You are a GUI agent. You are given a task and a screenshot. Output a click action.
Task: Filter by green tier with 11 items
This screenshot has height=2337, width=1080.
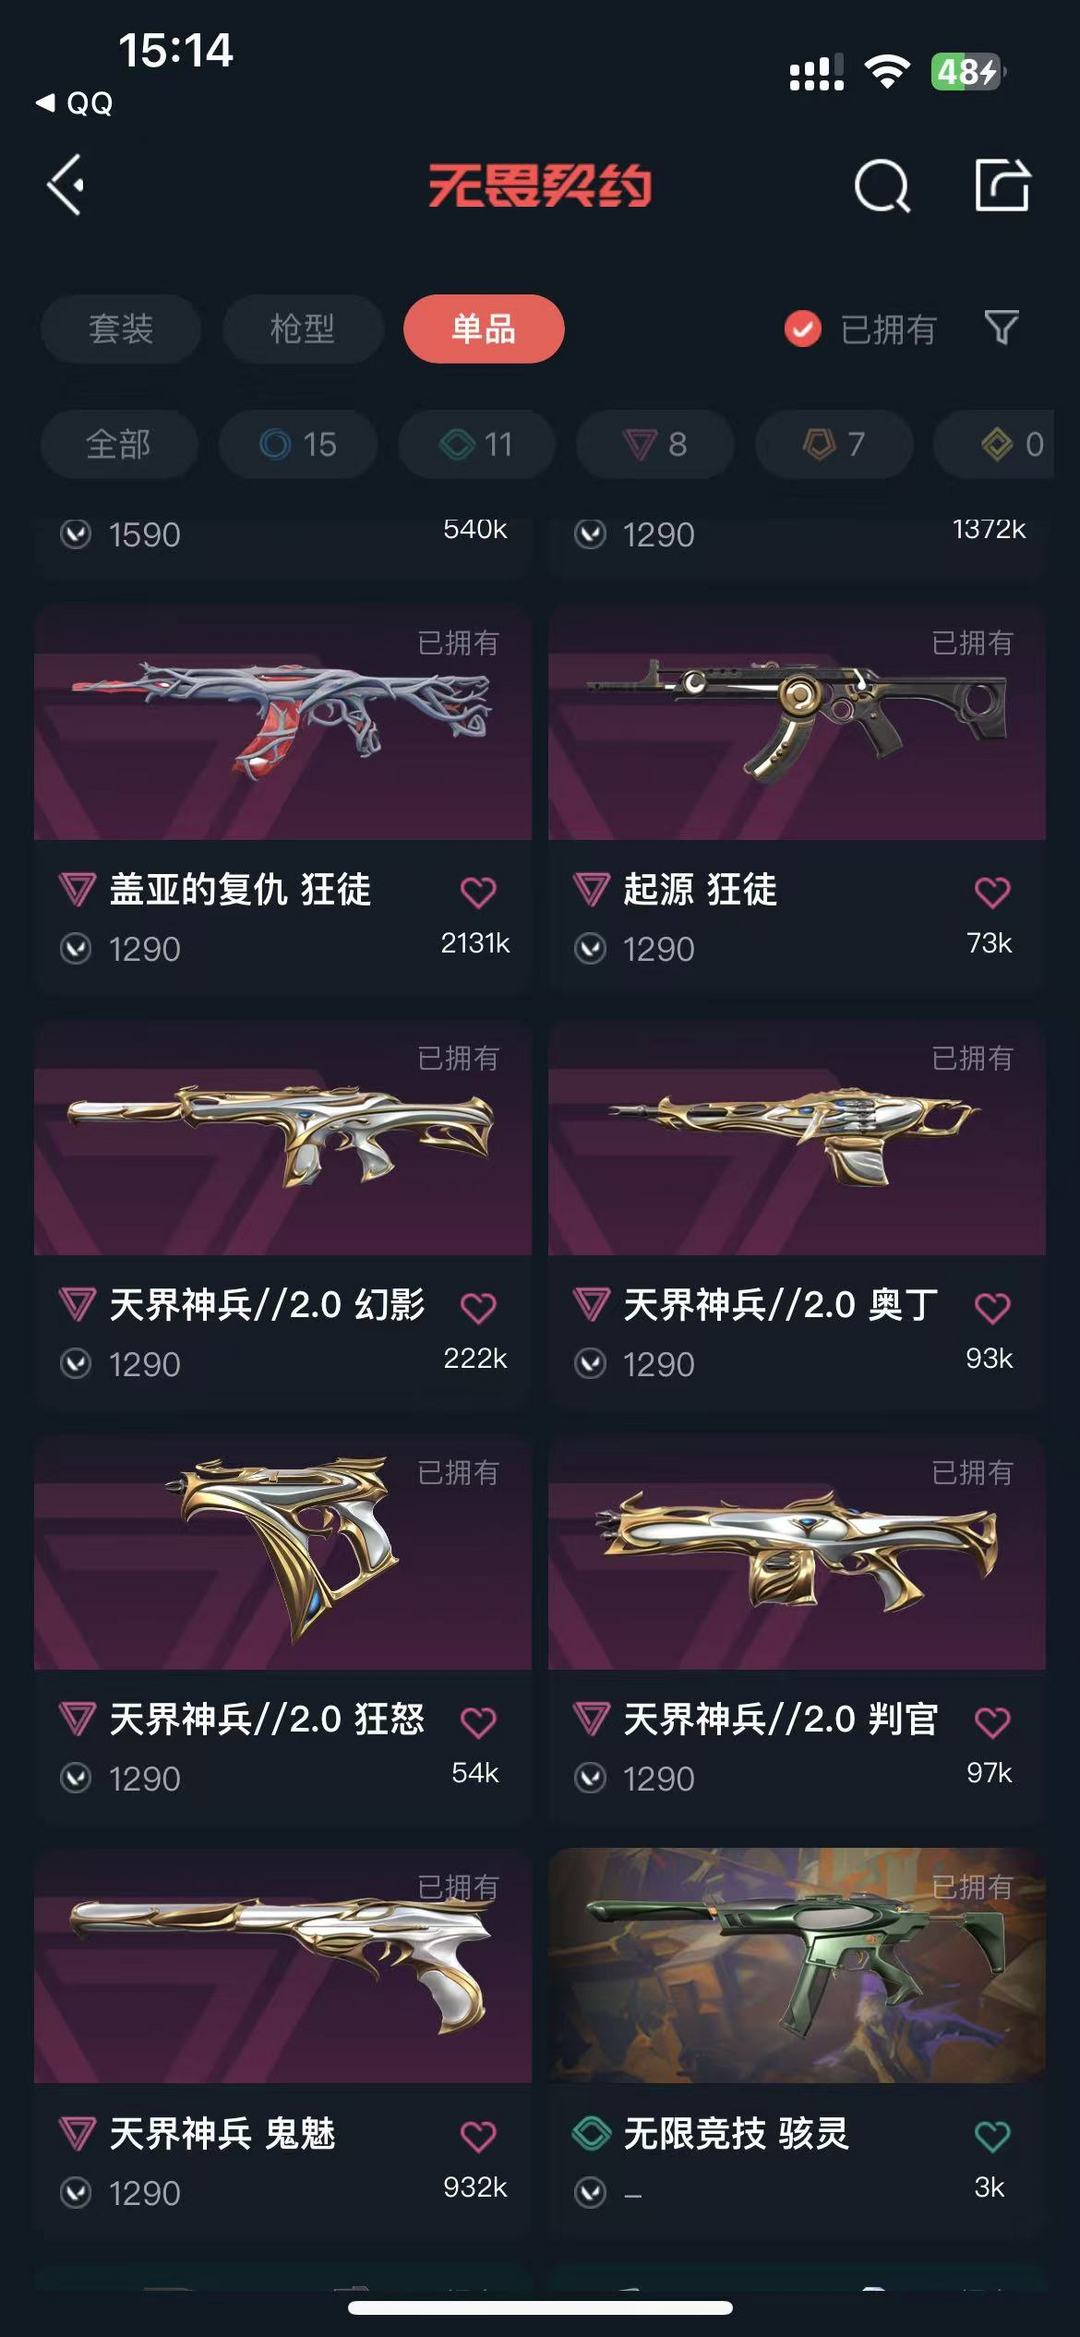pyautogui.click(x=477, y=444)
